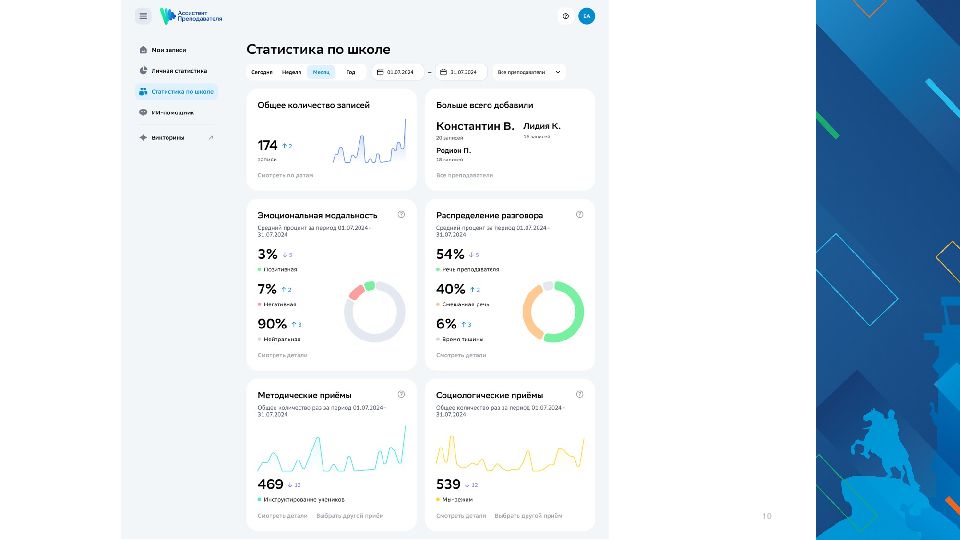This screenshot has height=540, width=960.
Task: Click the help icon on Распределение разговора card
Action: click(x=579, y=214)
